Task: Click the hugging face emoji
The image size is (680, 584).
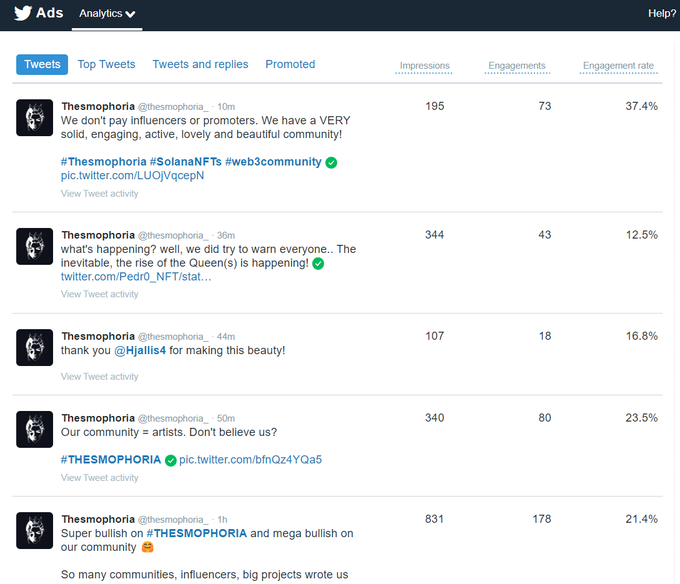Action: pyautogui.click(x=148, y=547)
